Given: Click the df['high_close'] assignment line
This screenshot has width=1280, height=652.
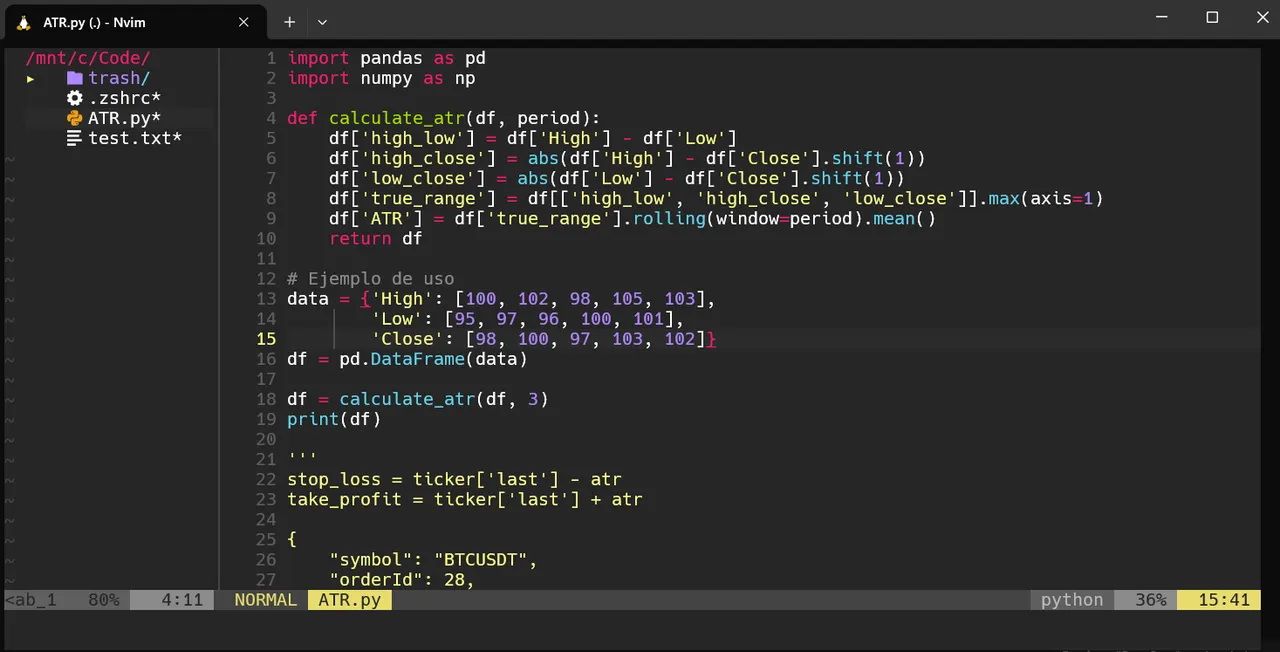Looking at the screenshot, I should point(627,158).
